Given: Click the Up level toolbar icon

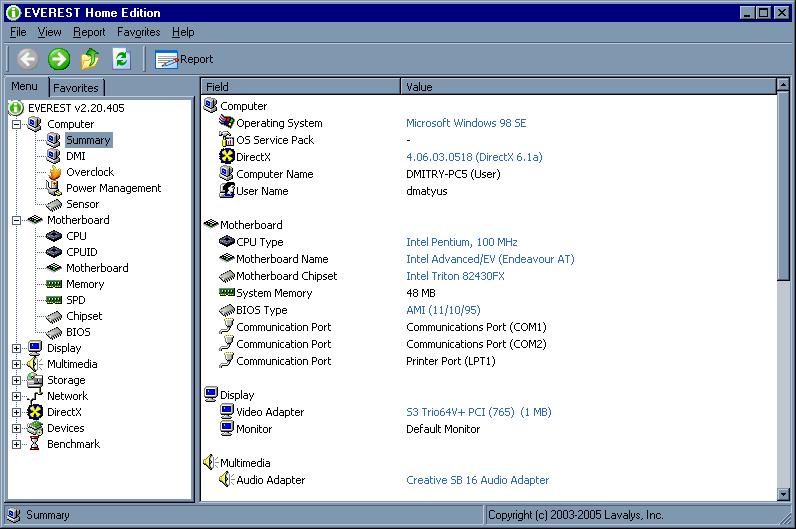Looking at the screenshot, I should [90, 59].
